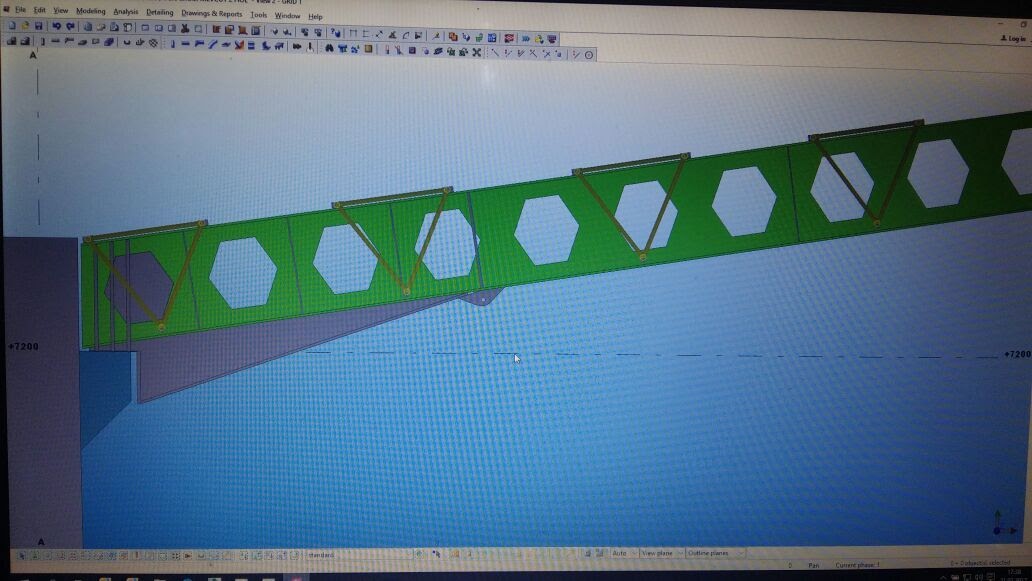1032x581 pixels.
Task: Open the View menu
Action: (61, 11)
